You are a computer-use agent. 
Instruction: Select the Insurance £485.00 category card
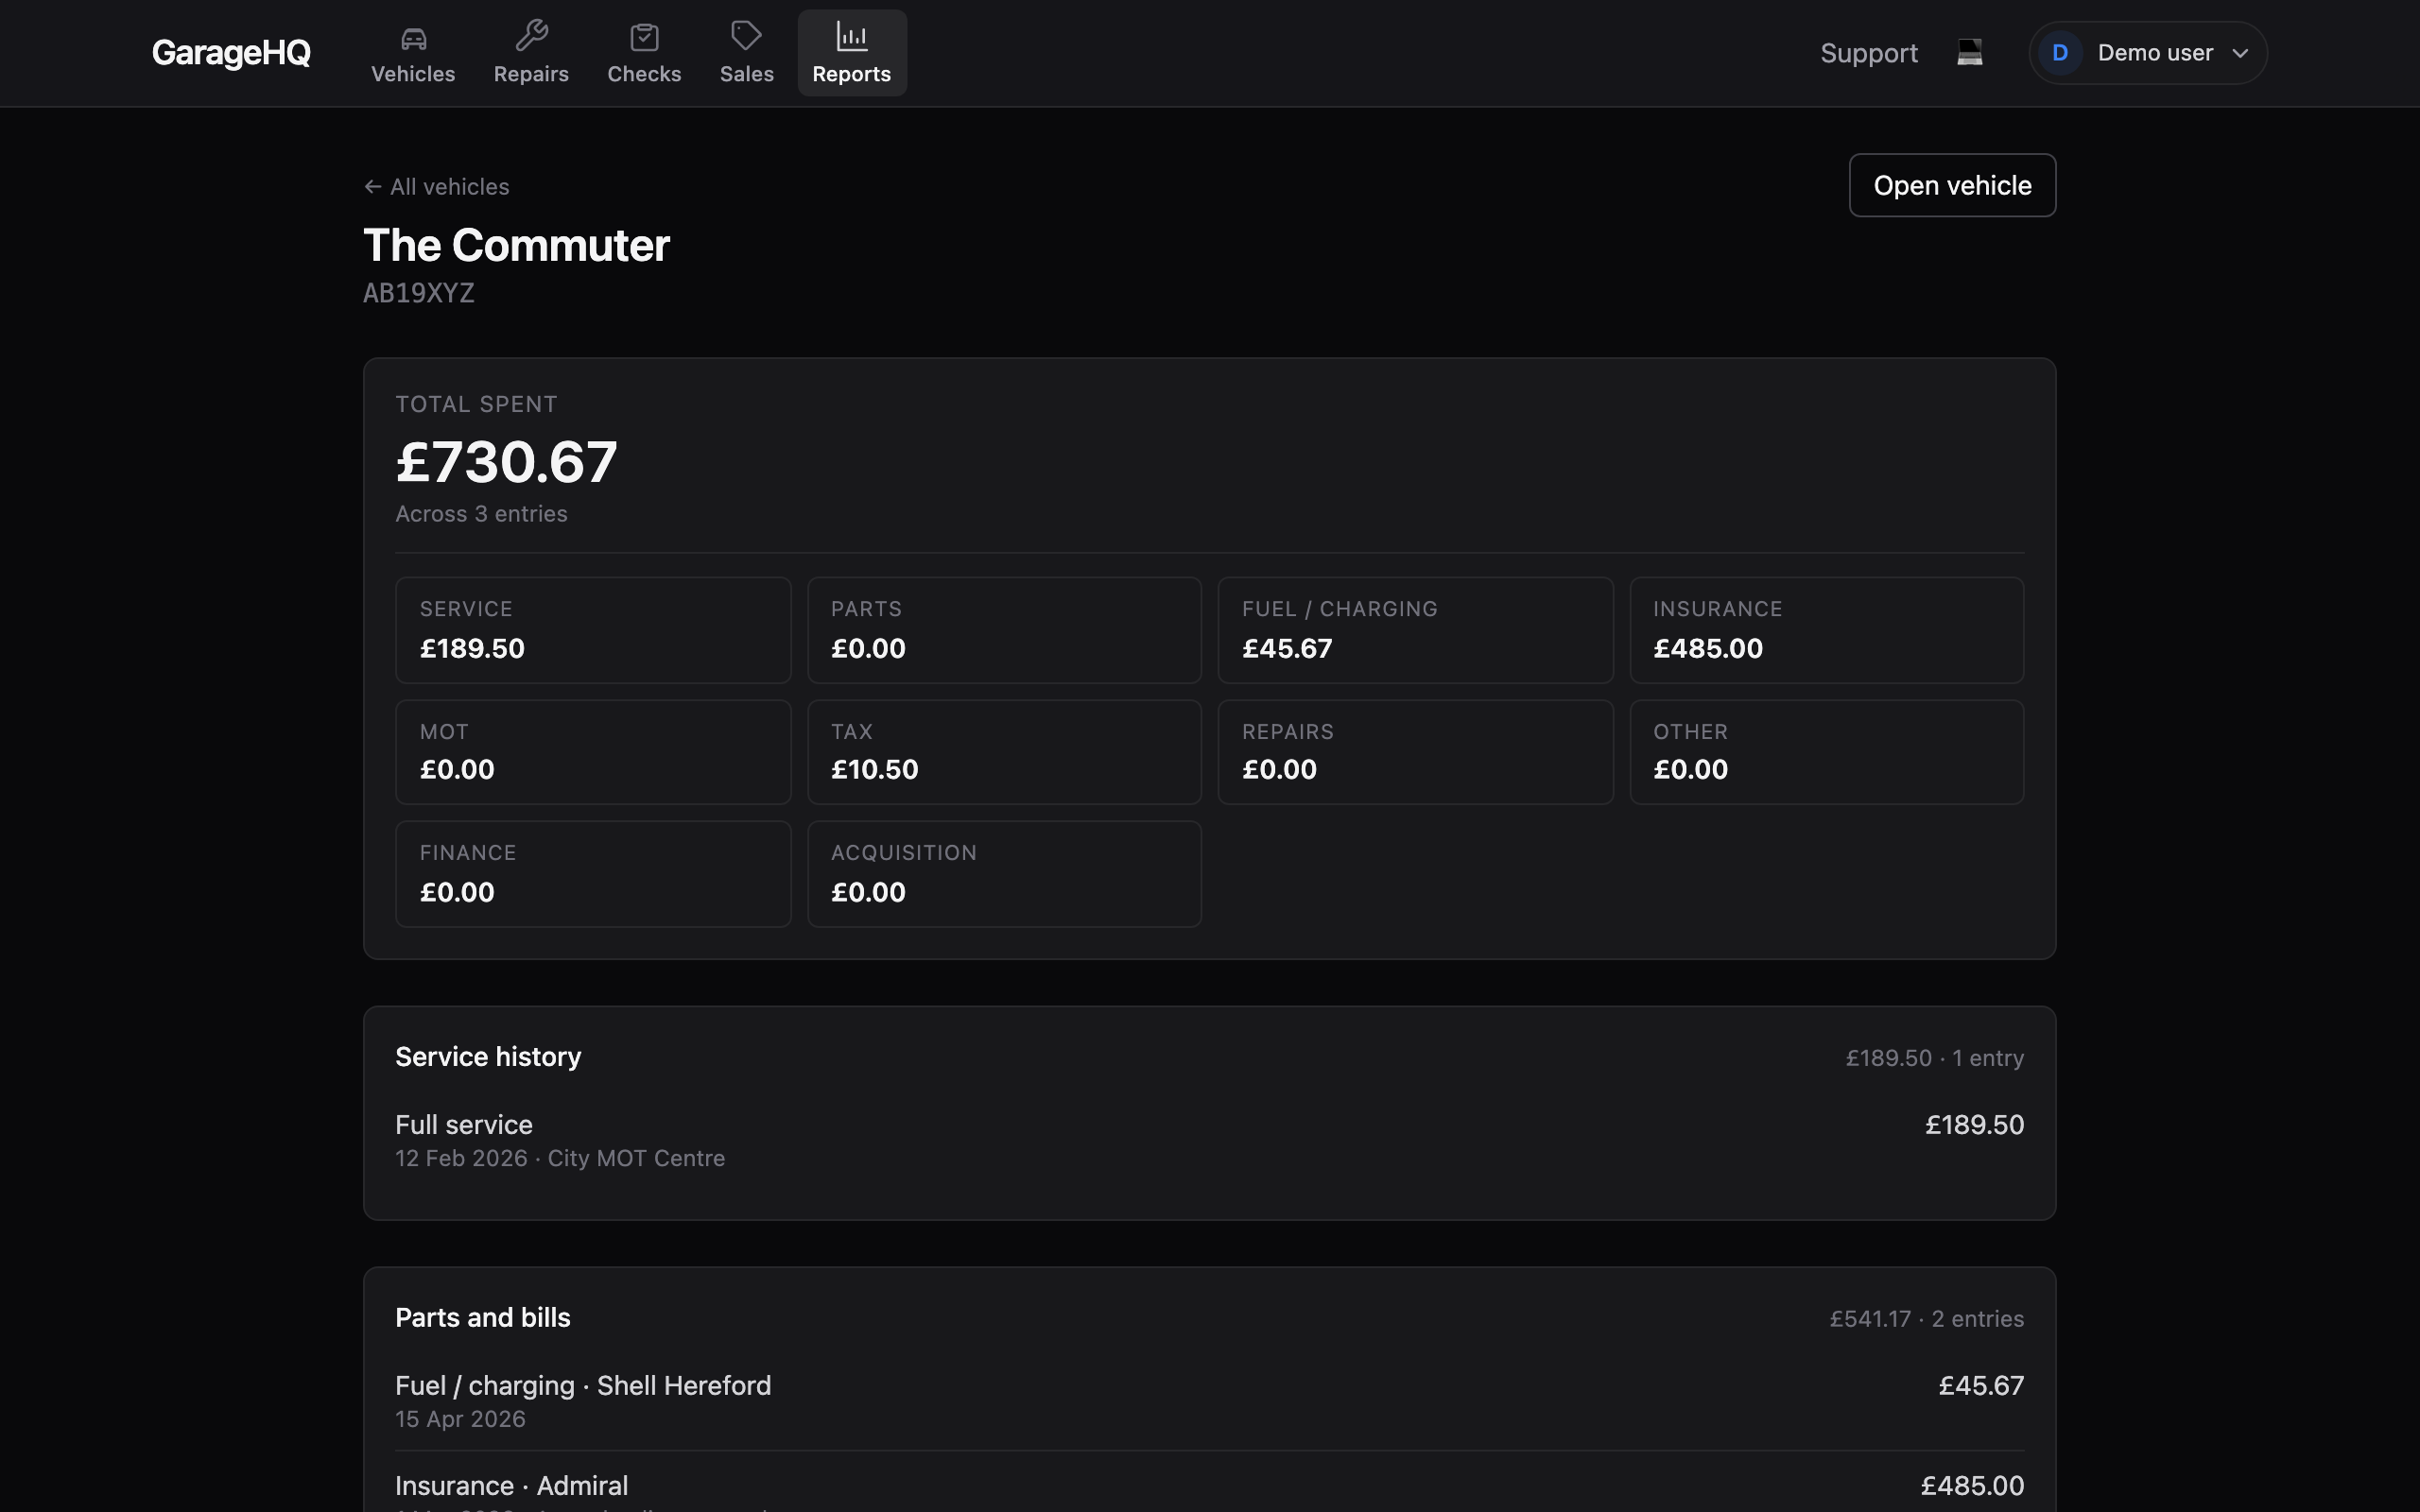[1826, 630]
